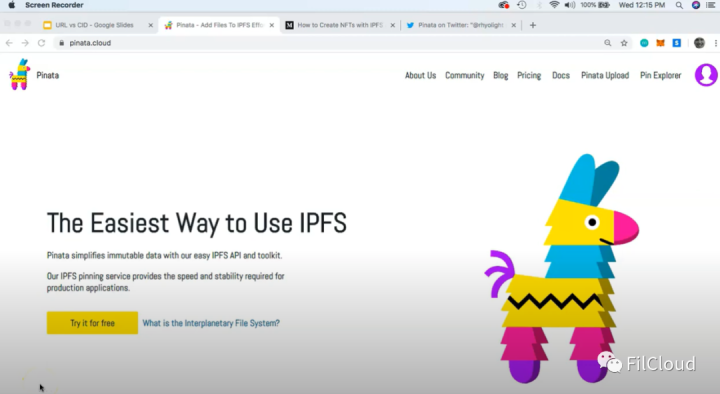Image resolution: width=720 pixels, height=394 pixels.
Task: Click the lock icon in address bar
Action: [x=62, y=43]
